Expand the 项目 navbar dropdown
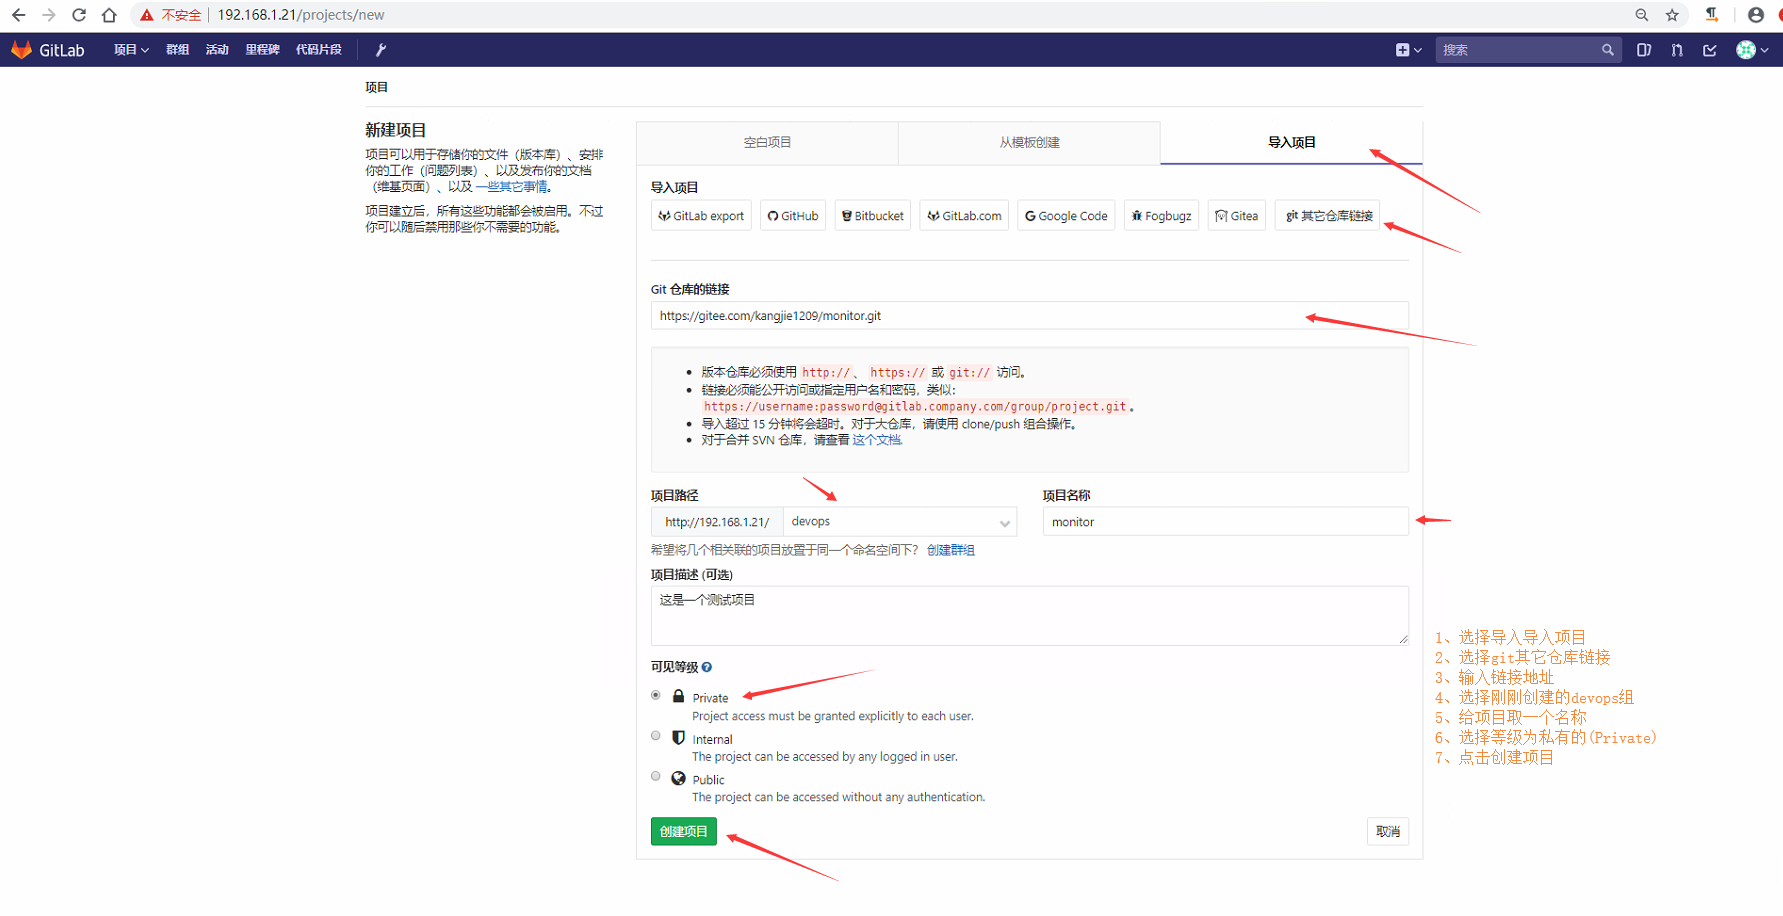Viewport: 1783px width, 916px height. coord(131,50)
